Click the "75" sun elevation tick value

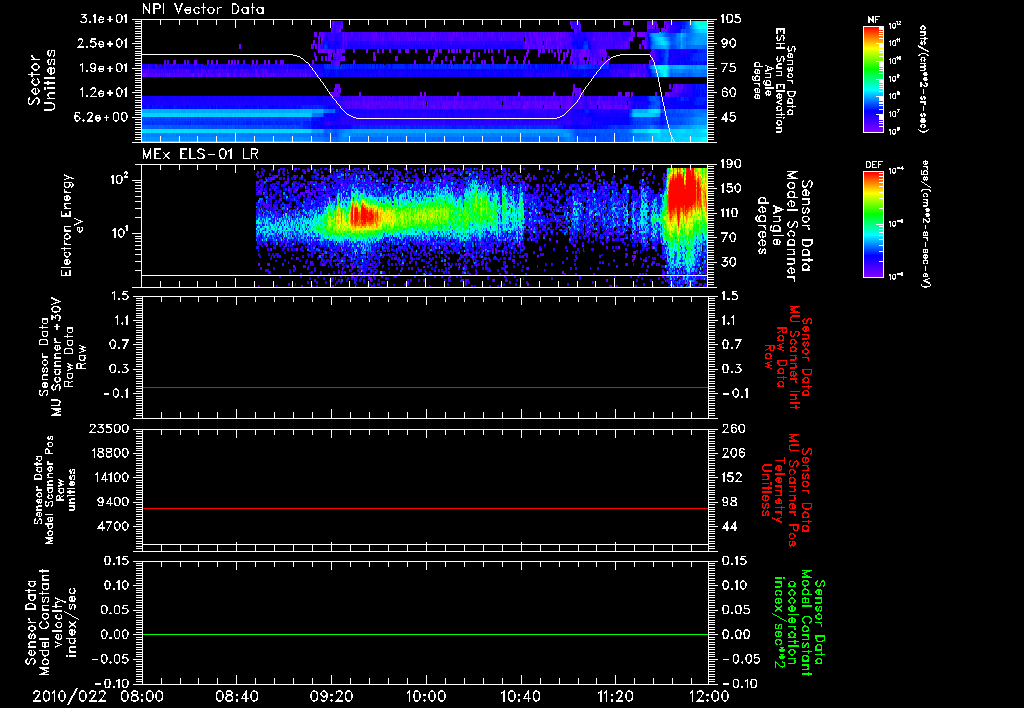click(728, 68)
